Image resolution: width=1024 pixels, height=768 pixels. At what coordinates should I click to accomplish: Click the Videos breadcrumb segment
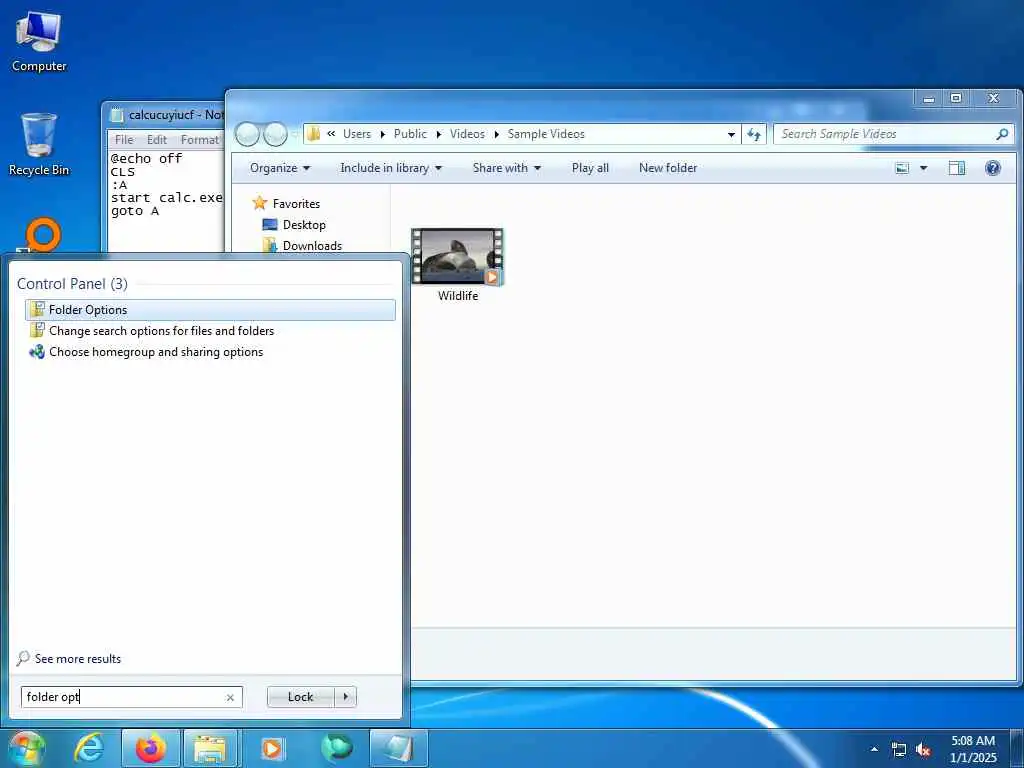pos(467,134)
